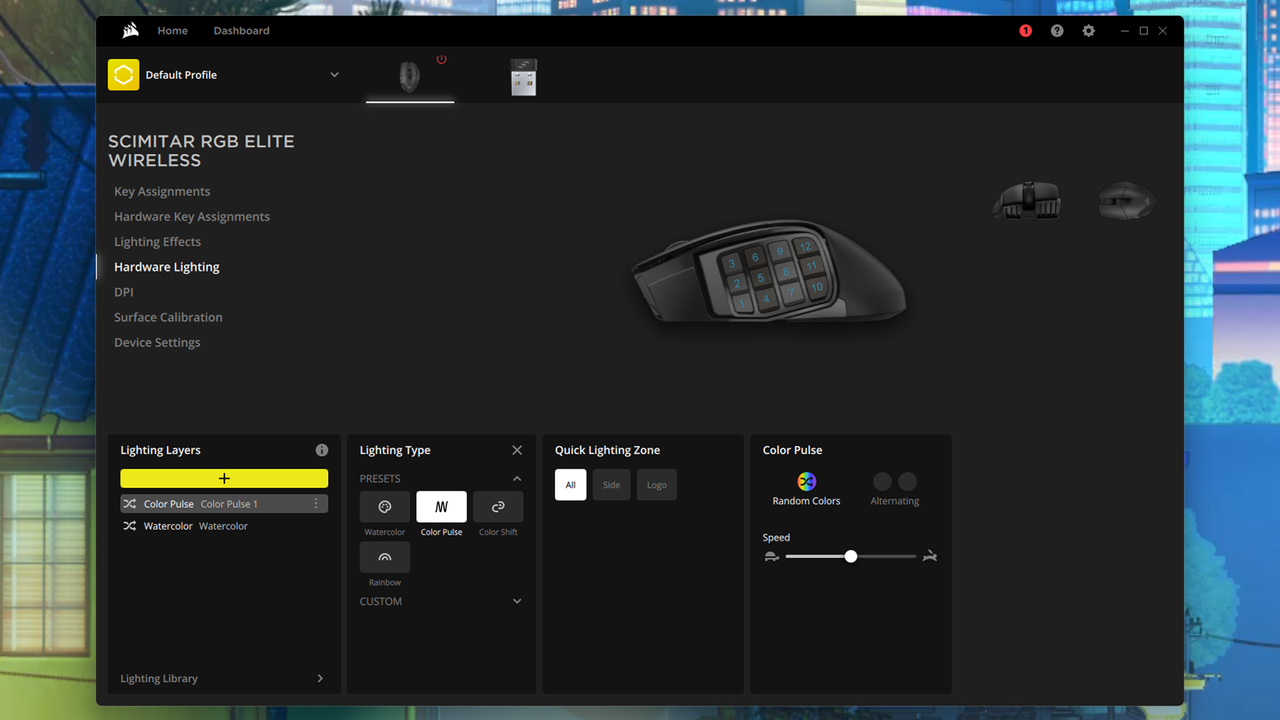Click the Quick Lighting Zone heading

tap(607, 450)
